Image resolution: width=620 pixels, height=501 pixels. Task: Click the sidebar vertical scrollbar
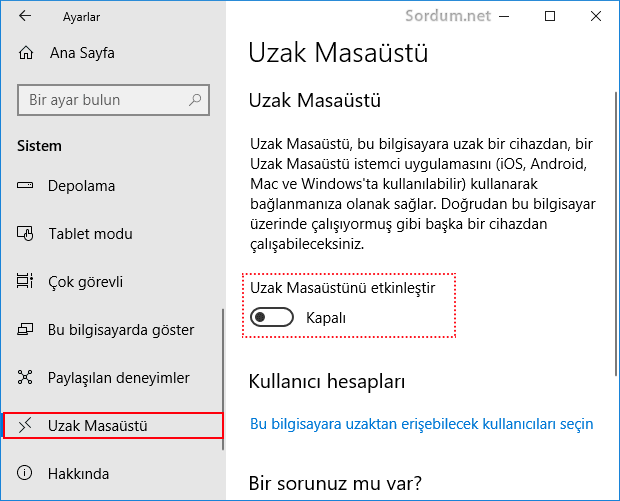click(223, 379)
